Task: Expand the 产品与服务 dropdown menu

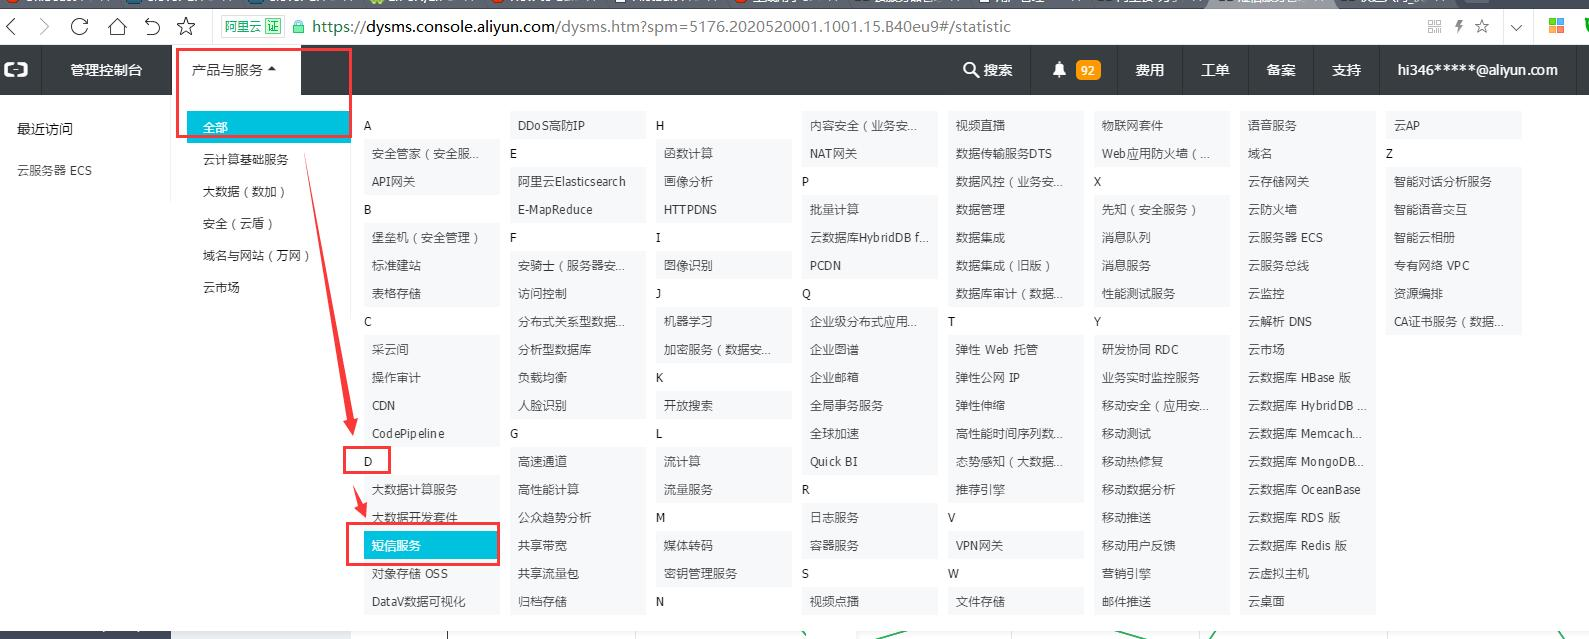Action: point(236,70)
